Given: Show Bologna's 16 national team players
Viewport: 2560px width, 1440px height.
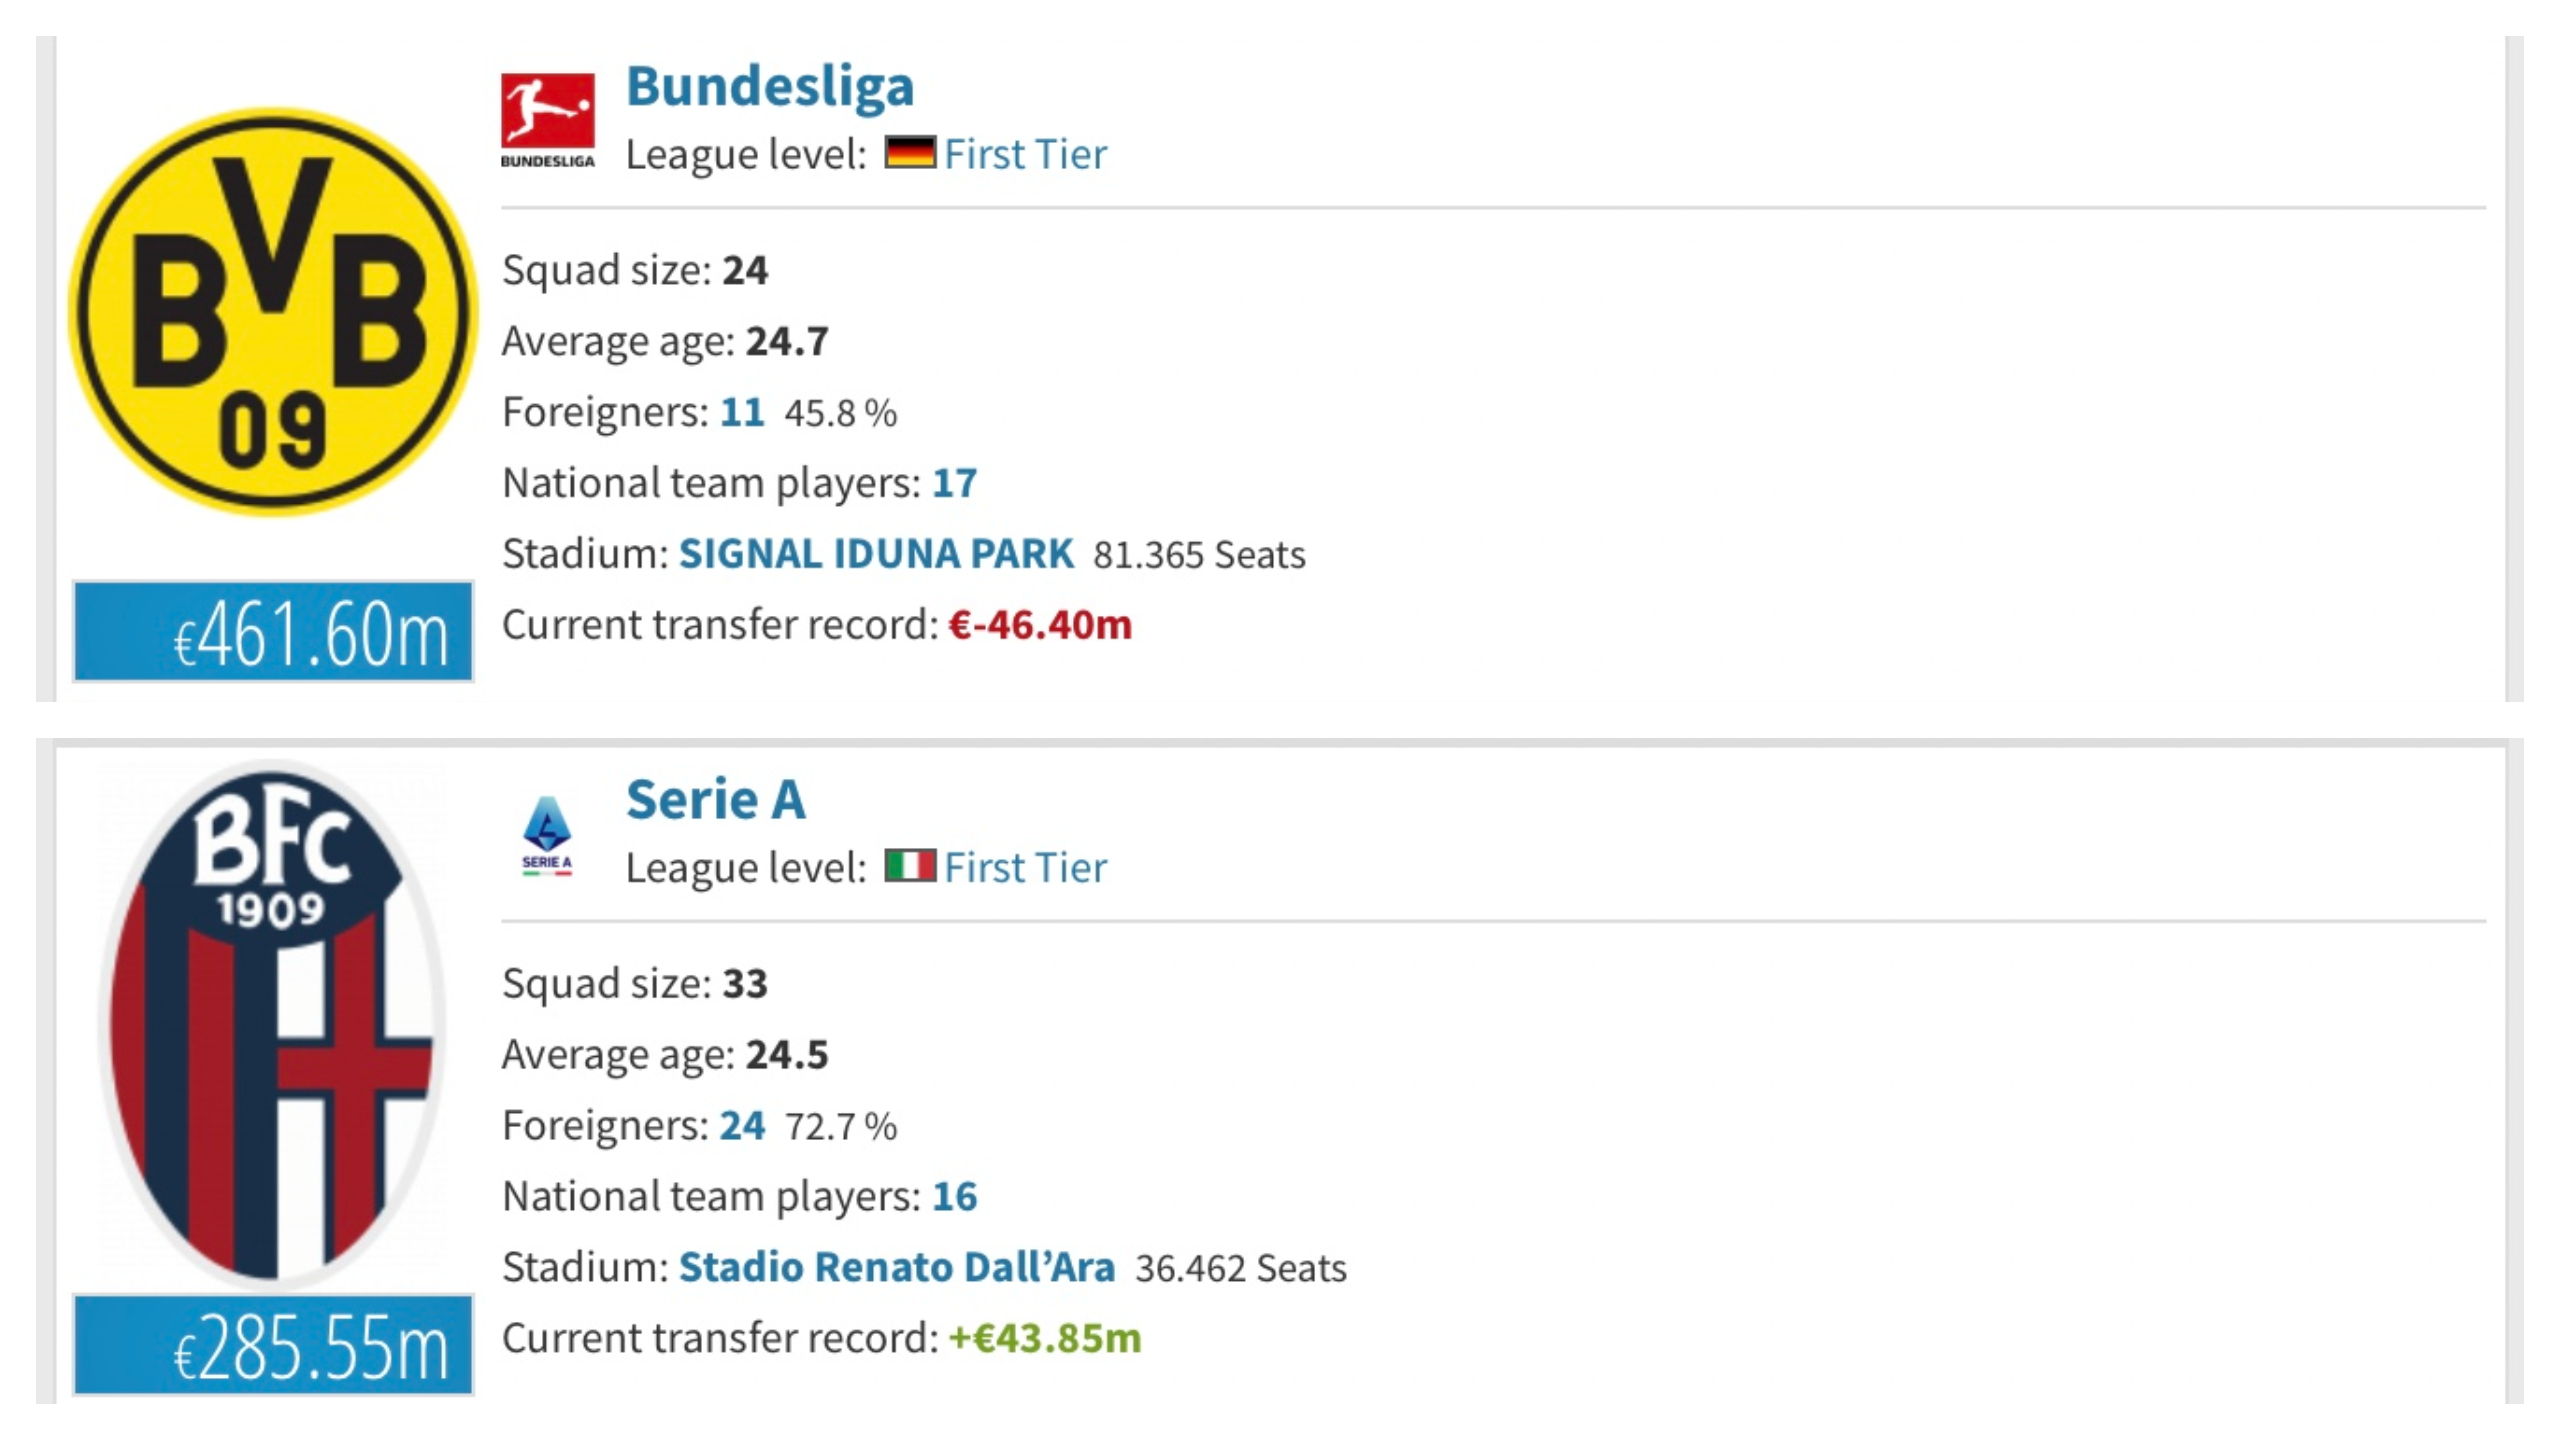Looking at the screenshot, I should (955, 1196).
